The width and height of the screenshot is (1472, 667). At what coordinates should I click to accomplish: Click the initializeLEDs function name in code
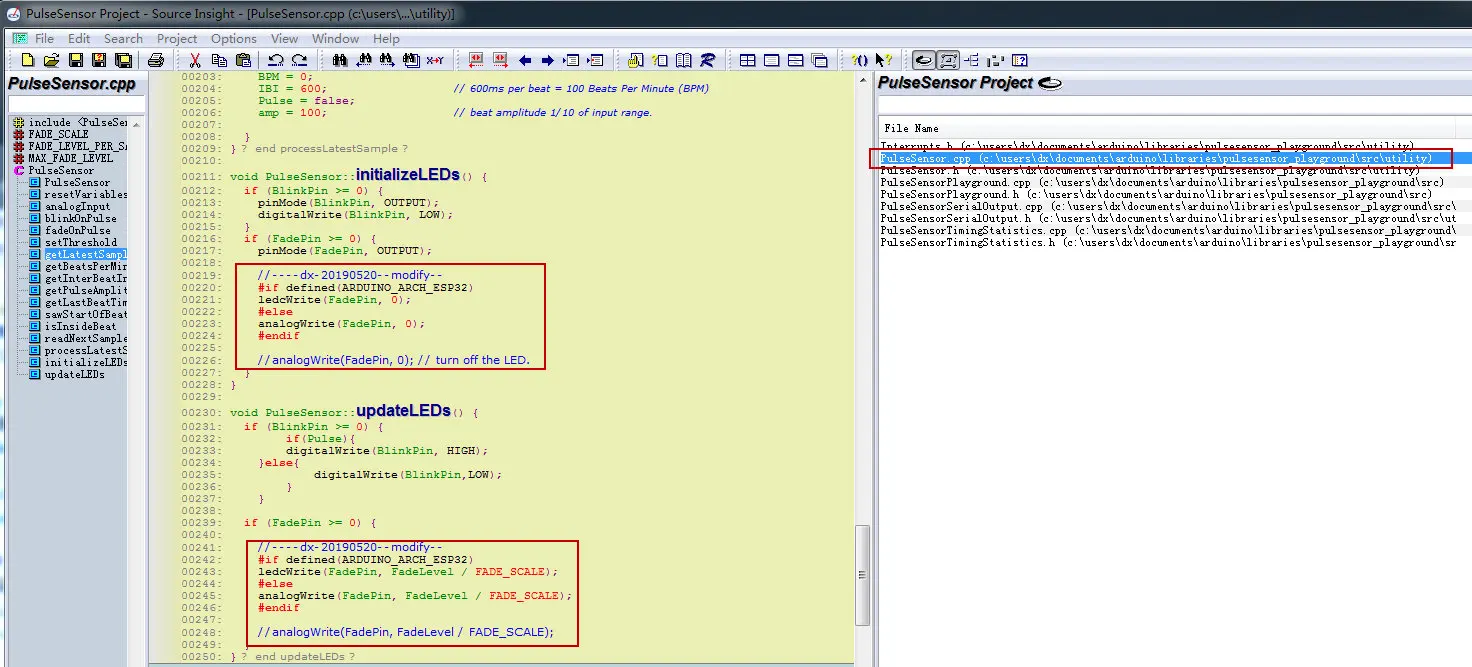408,174
